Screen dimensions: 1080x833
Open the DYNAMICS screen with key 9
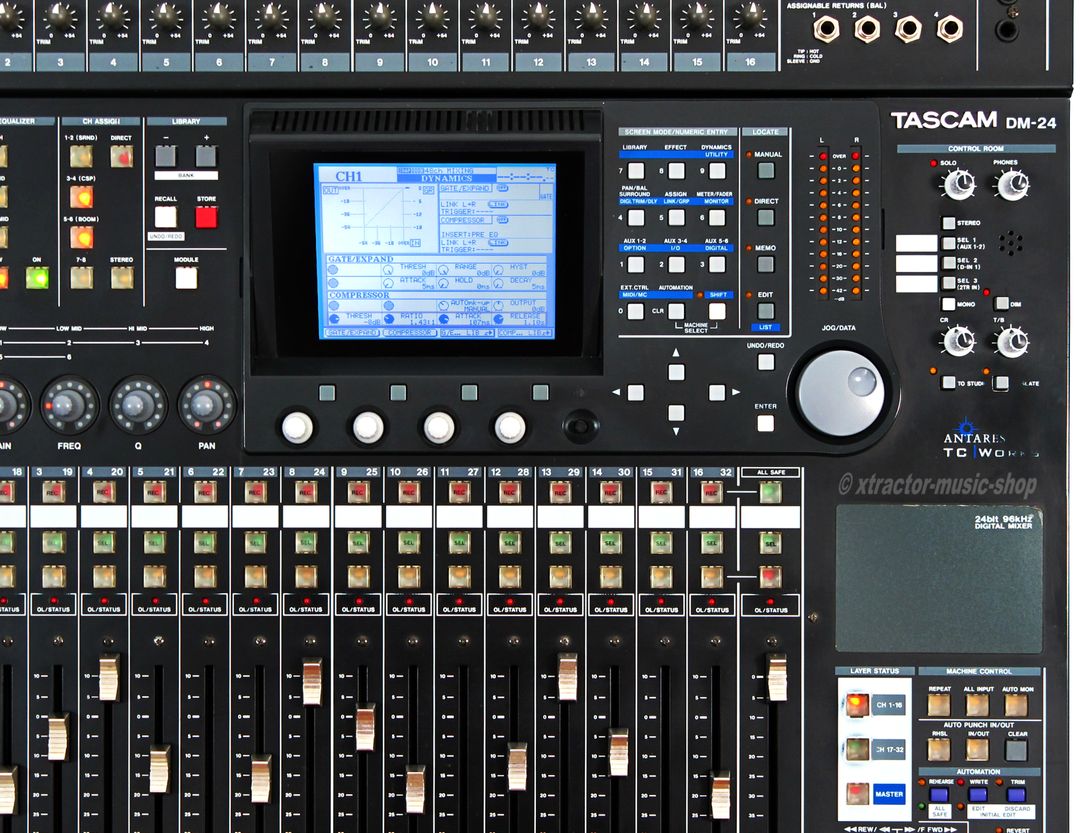[x=717, y=171]
